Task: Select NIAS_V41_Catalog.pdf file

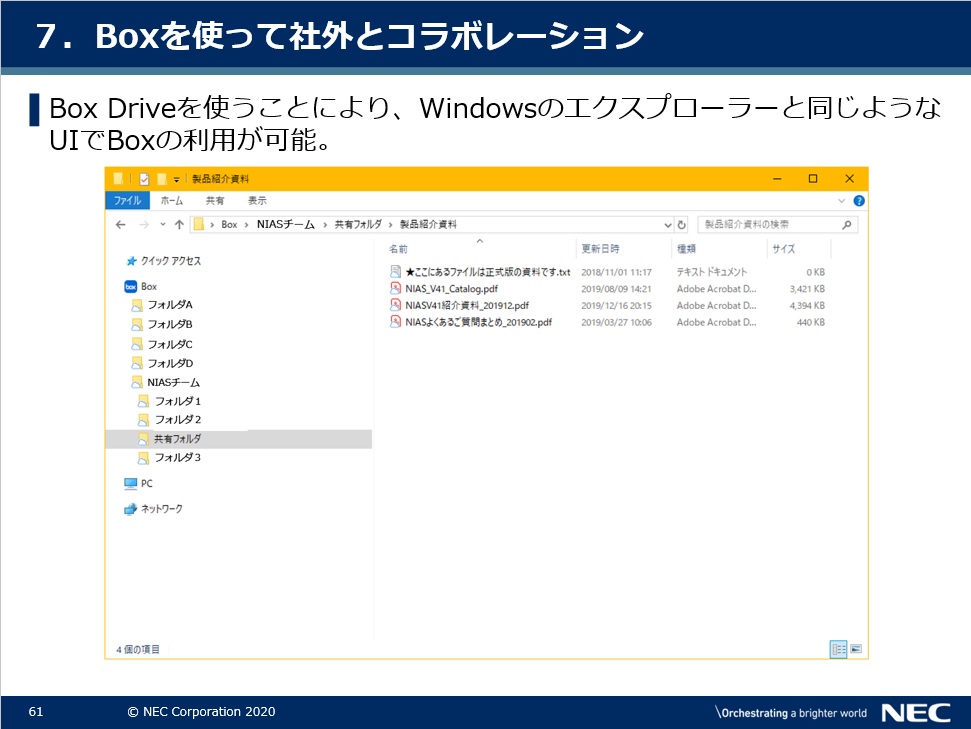Action: 451,289
